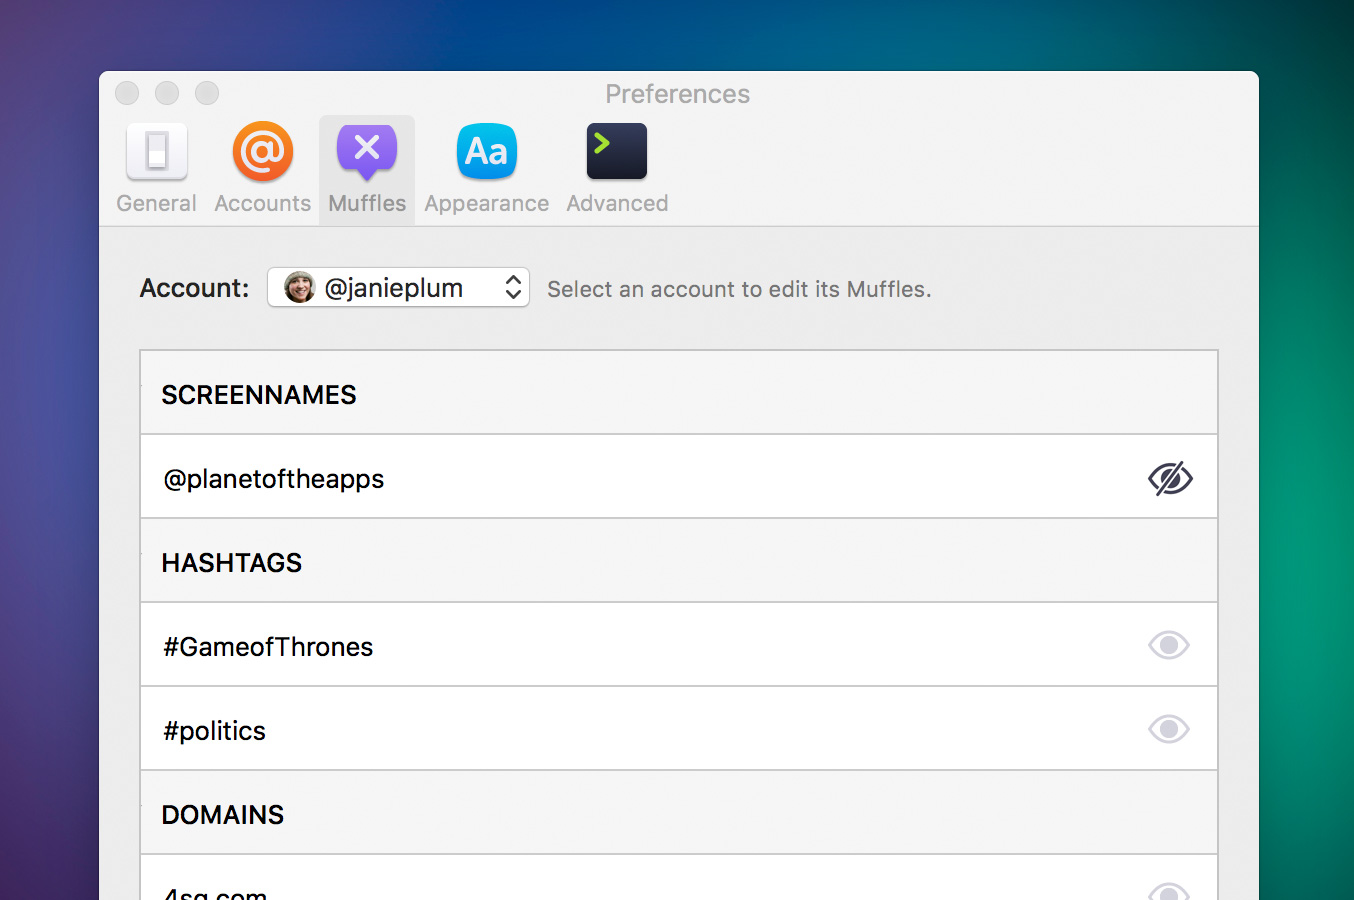
Task: Toggle the eye icon for #politics
Action: coord(1169,730)
